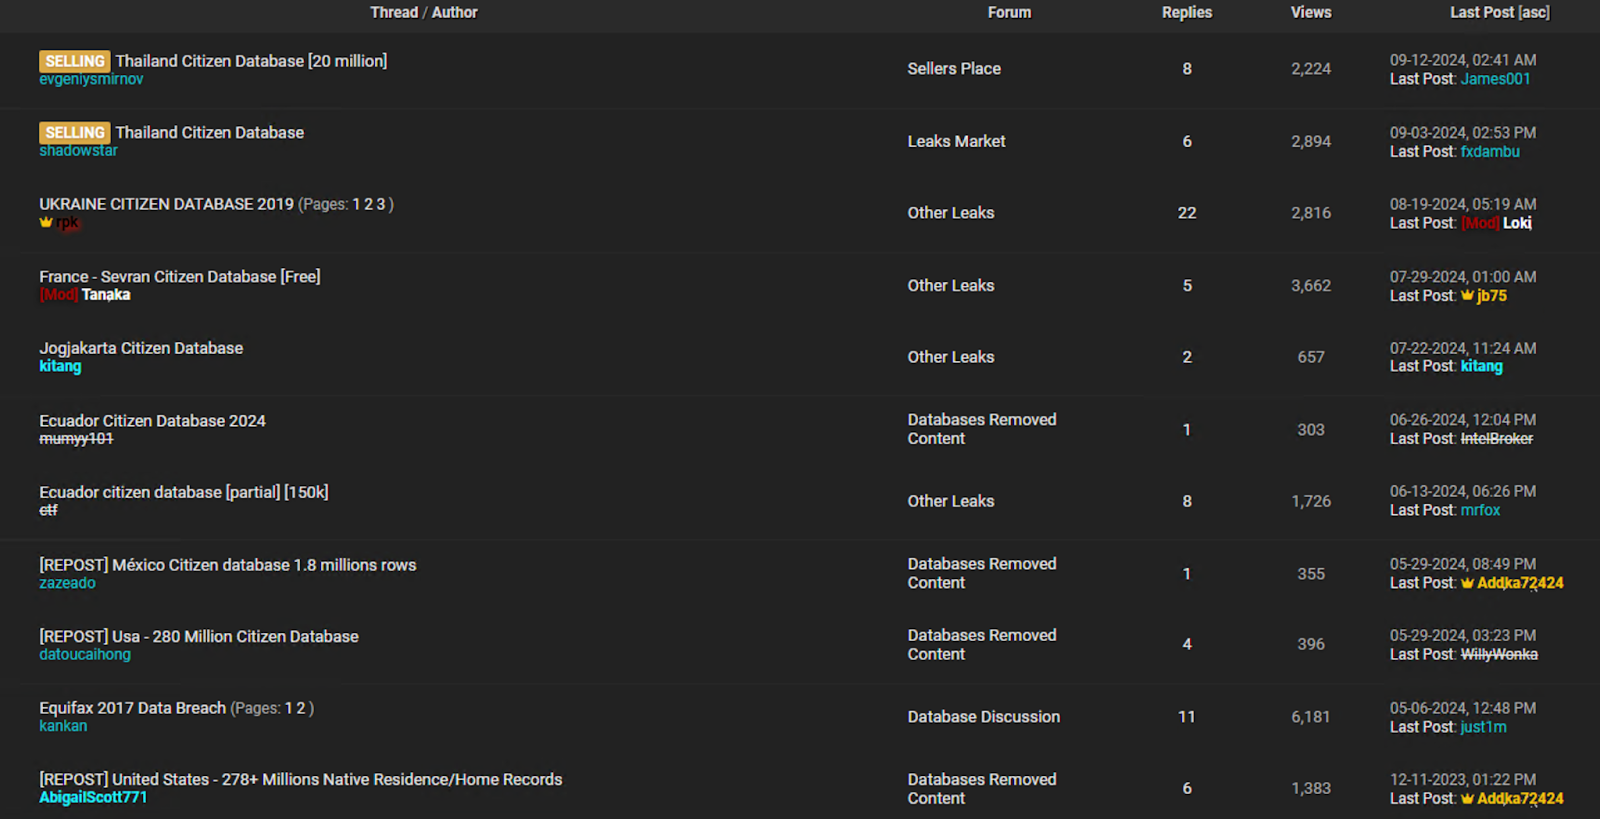
Task: View last poster James001's profile
Action: 1495,79
